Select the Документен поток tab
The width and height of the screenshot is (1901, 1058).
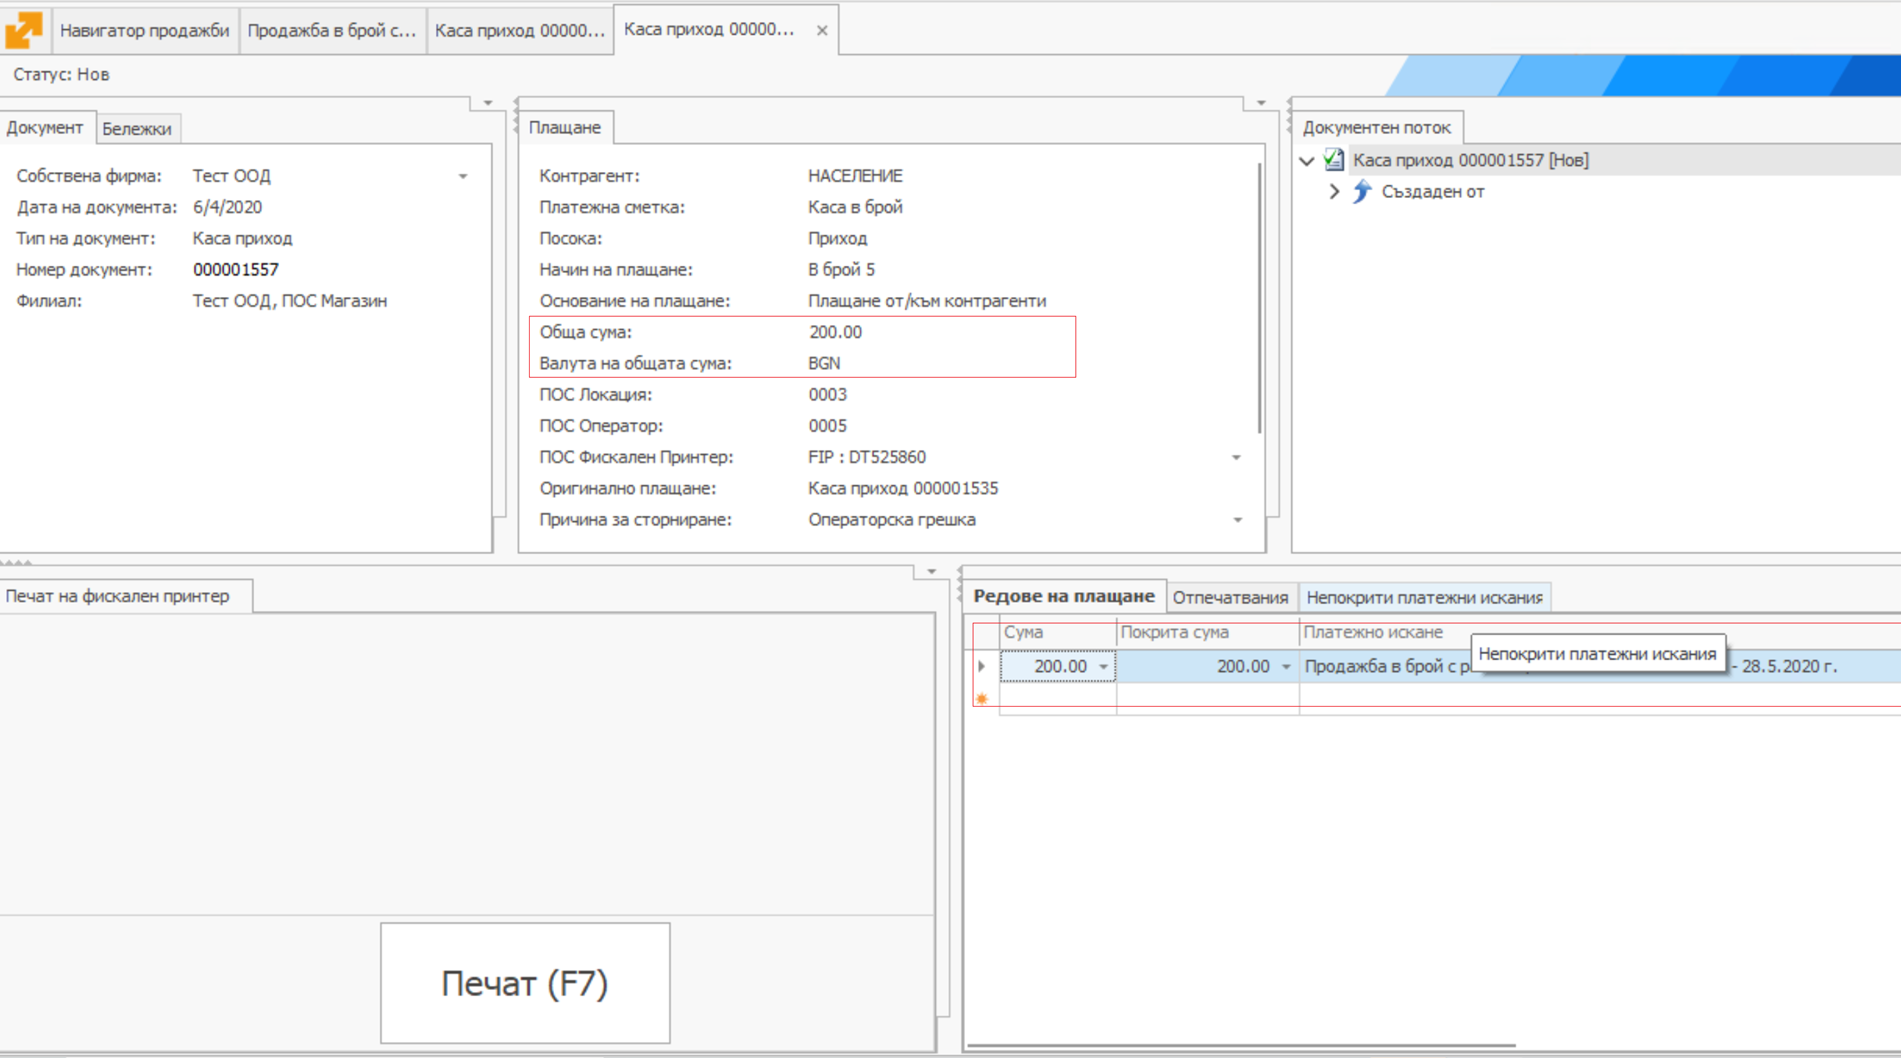pos(1377,127)
